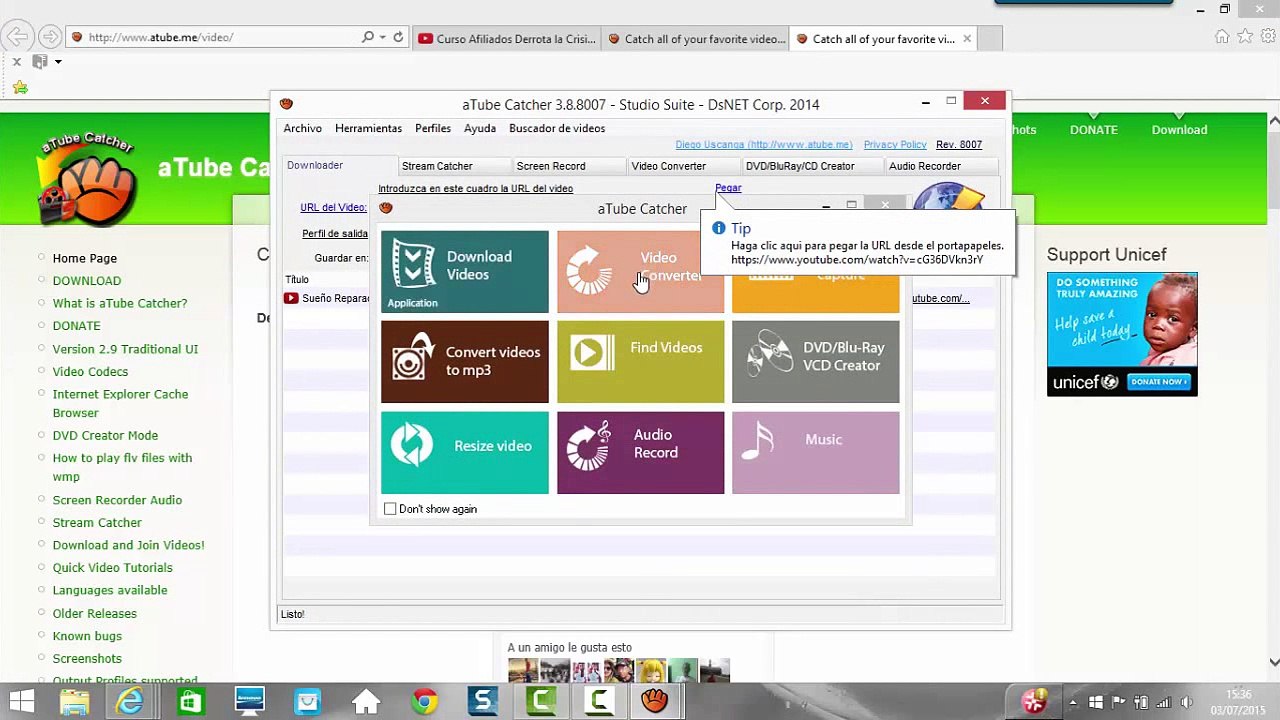
Task: Open the Herramientas menu
Action: pyautogui.click(x=368, y=128)
